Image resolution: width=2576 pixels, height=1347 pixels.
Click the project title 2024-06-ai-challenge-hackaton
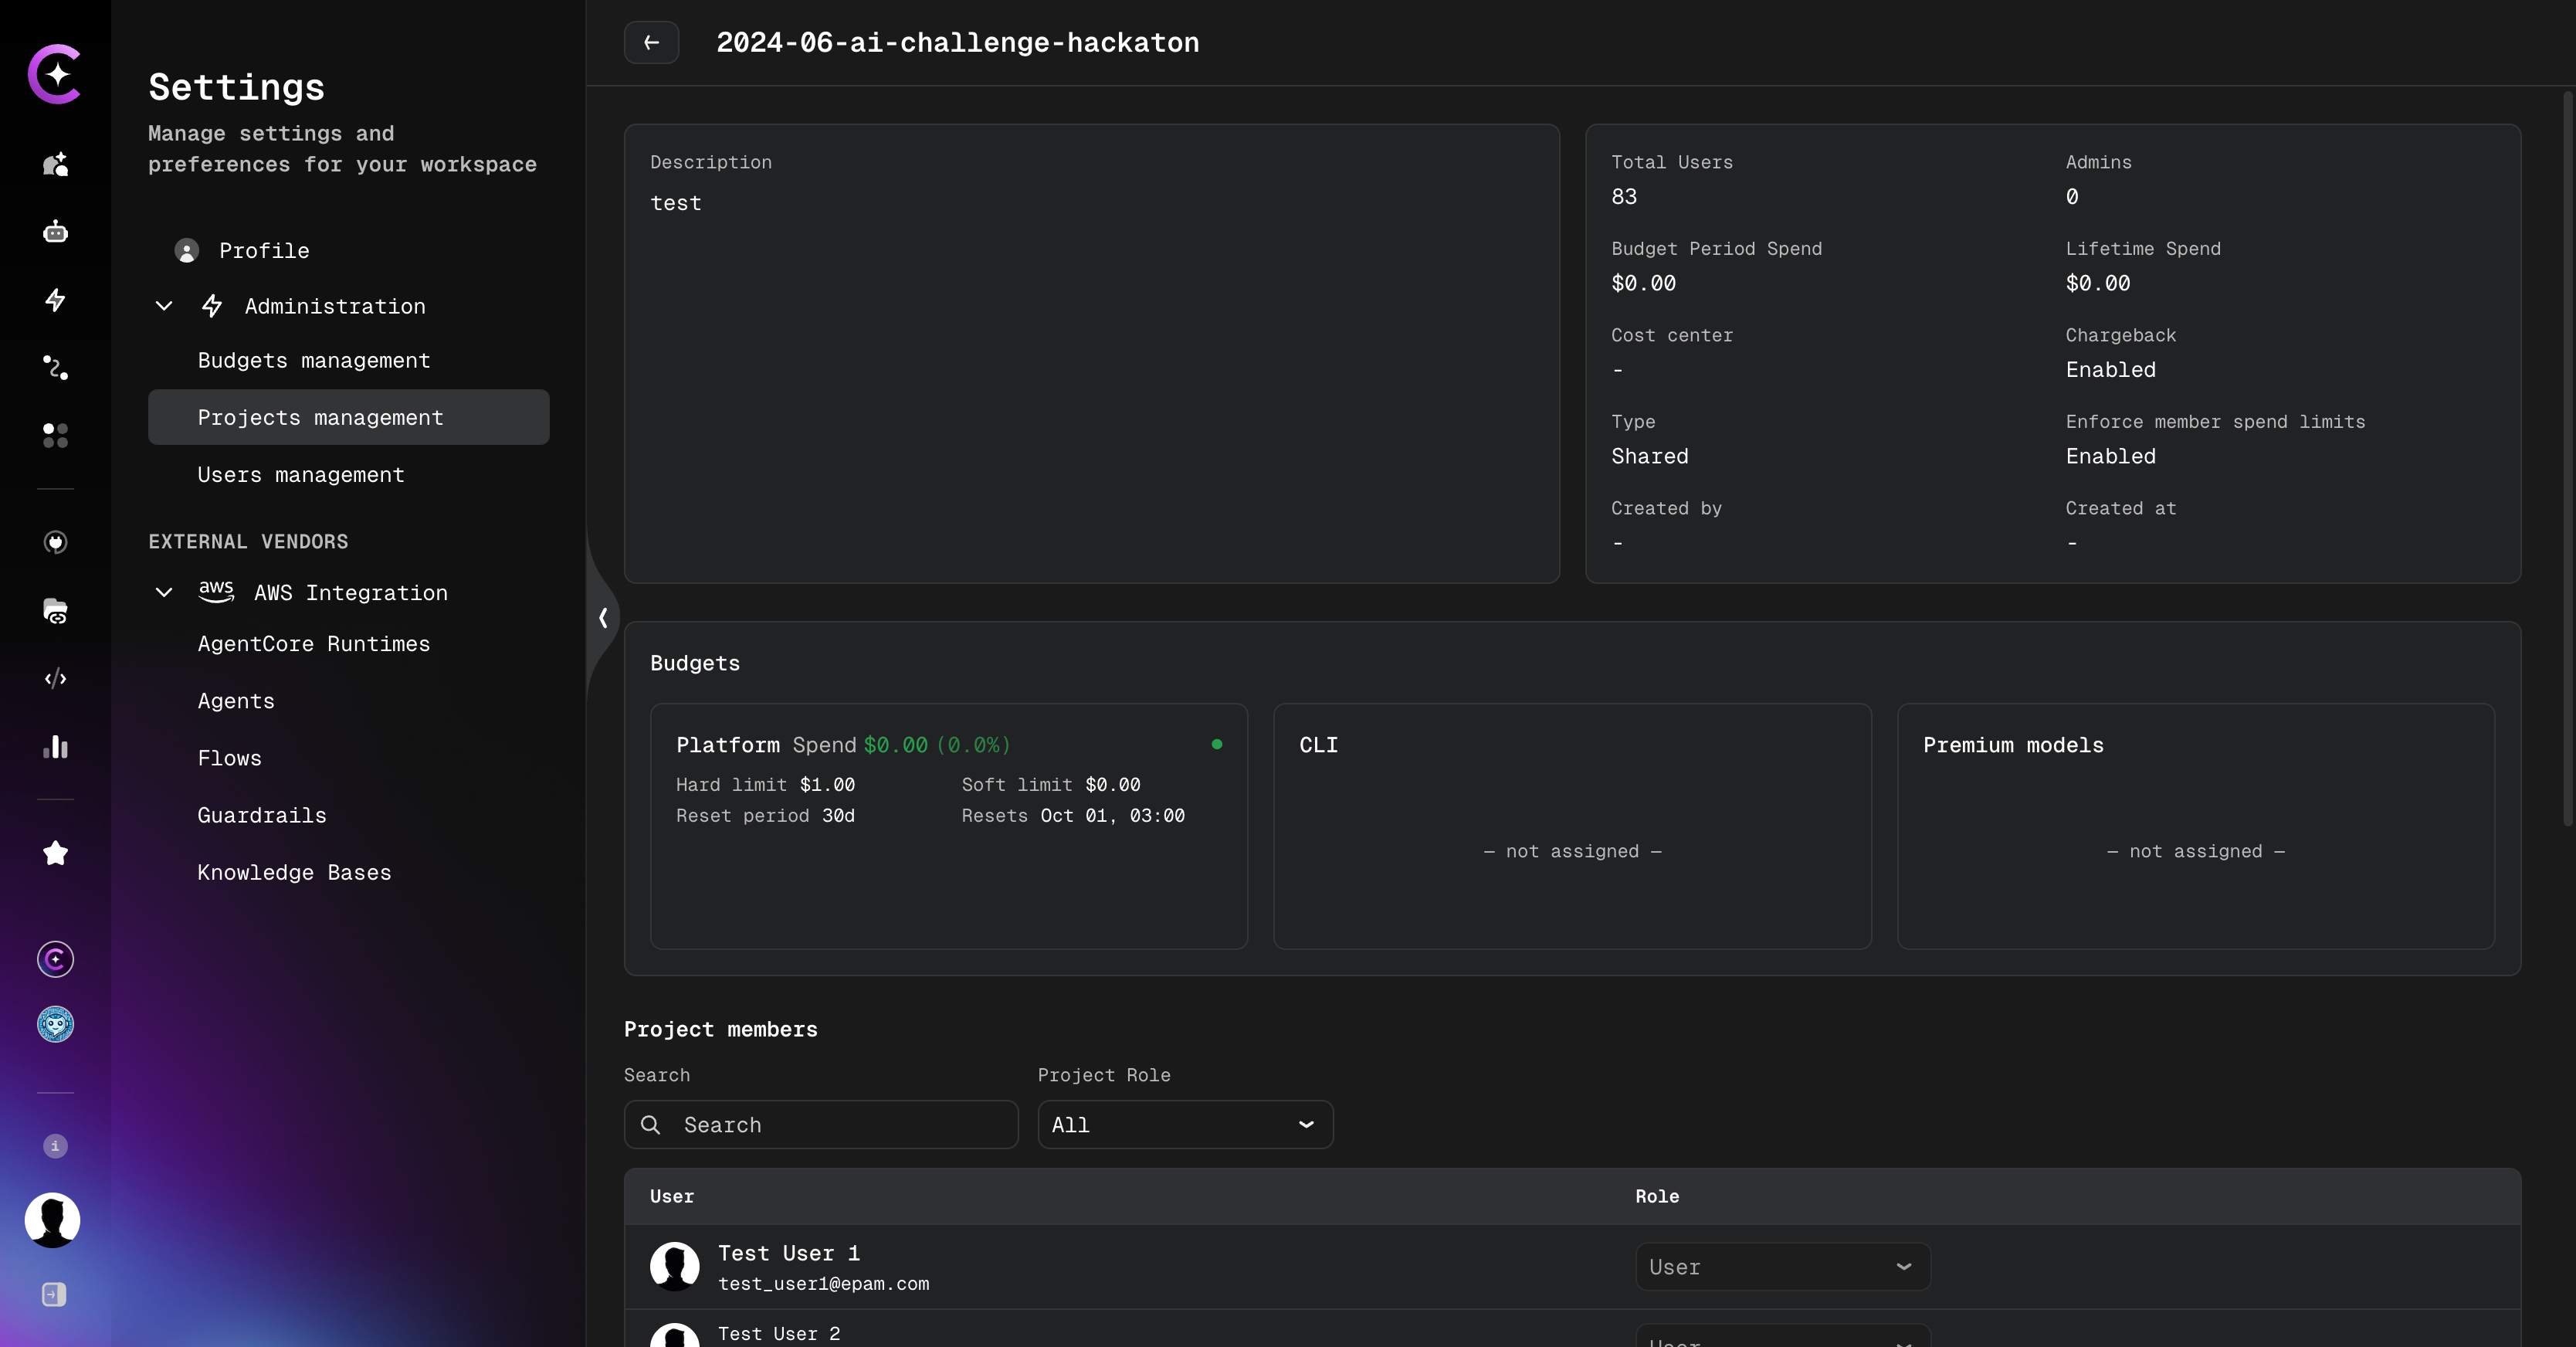pos(958,42)
